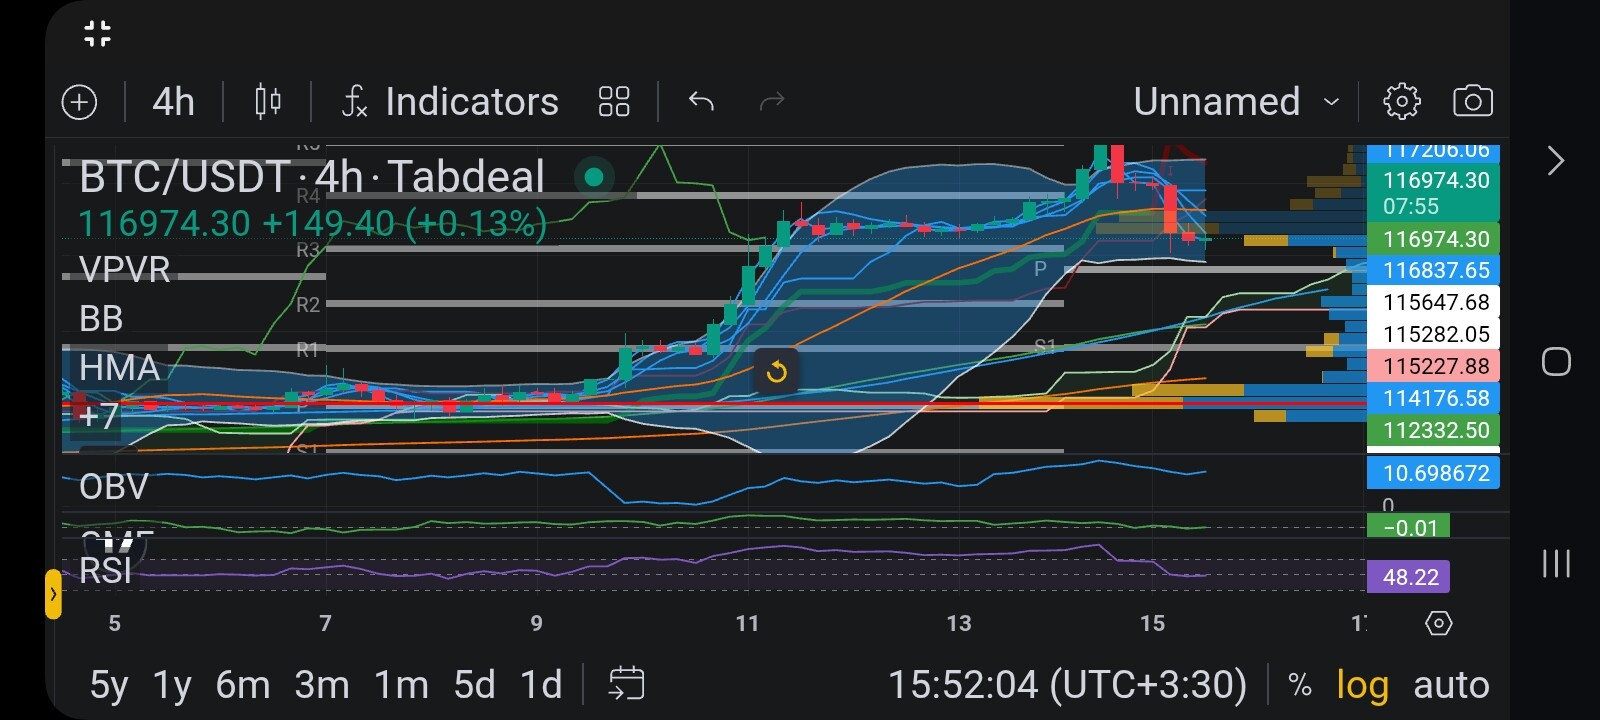1600x720 pixels.
Task: Select the VPVR indicator legend
Action: 125,270
